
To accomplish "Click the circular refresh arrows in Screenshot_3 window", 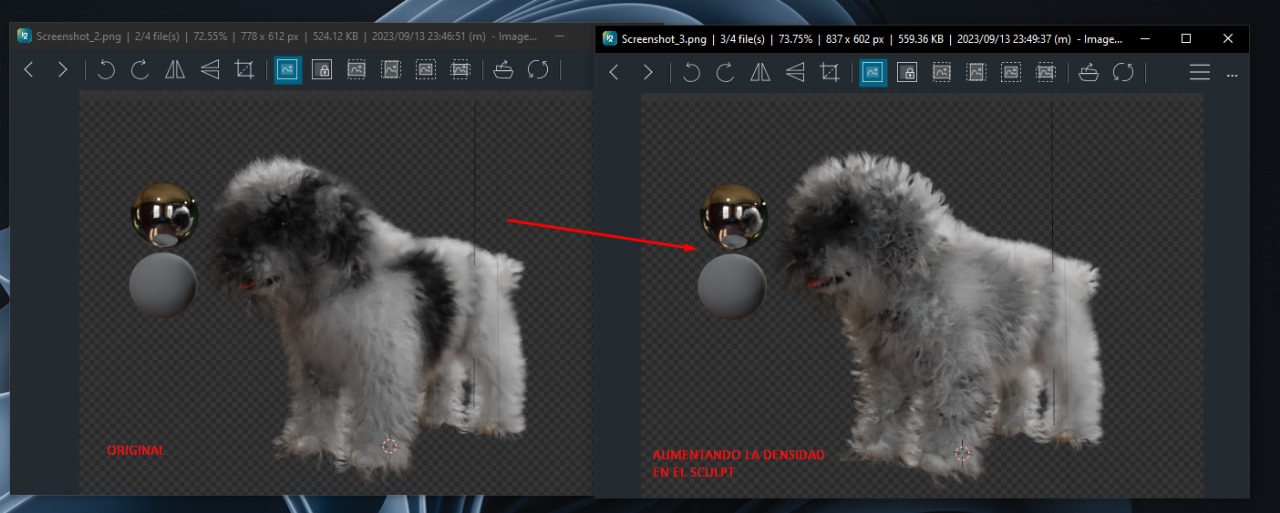I will [x=1123, y=72].
